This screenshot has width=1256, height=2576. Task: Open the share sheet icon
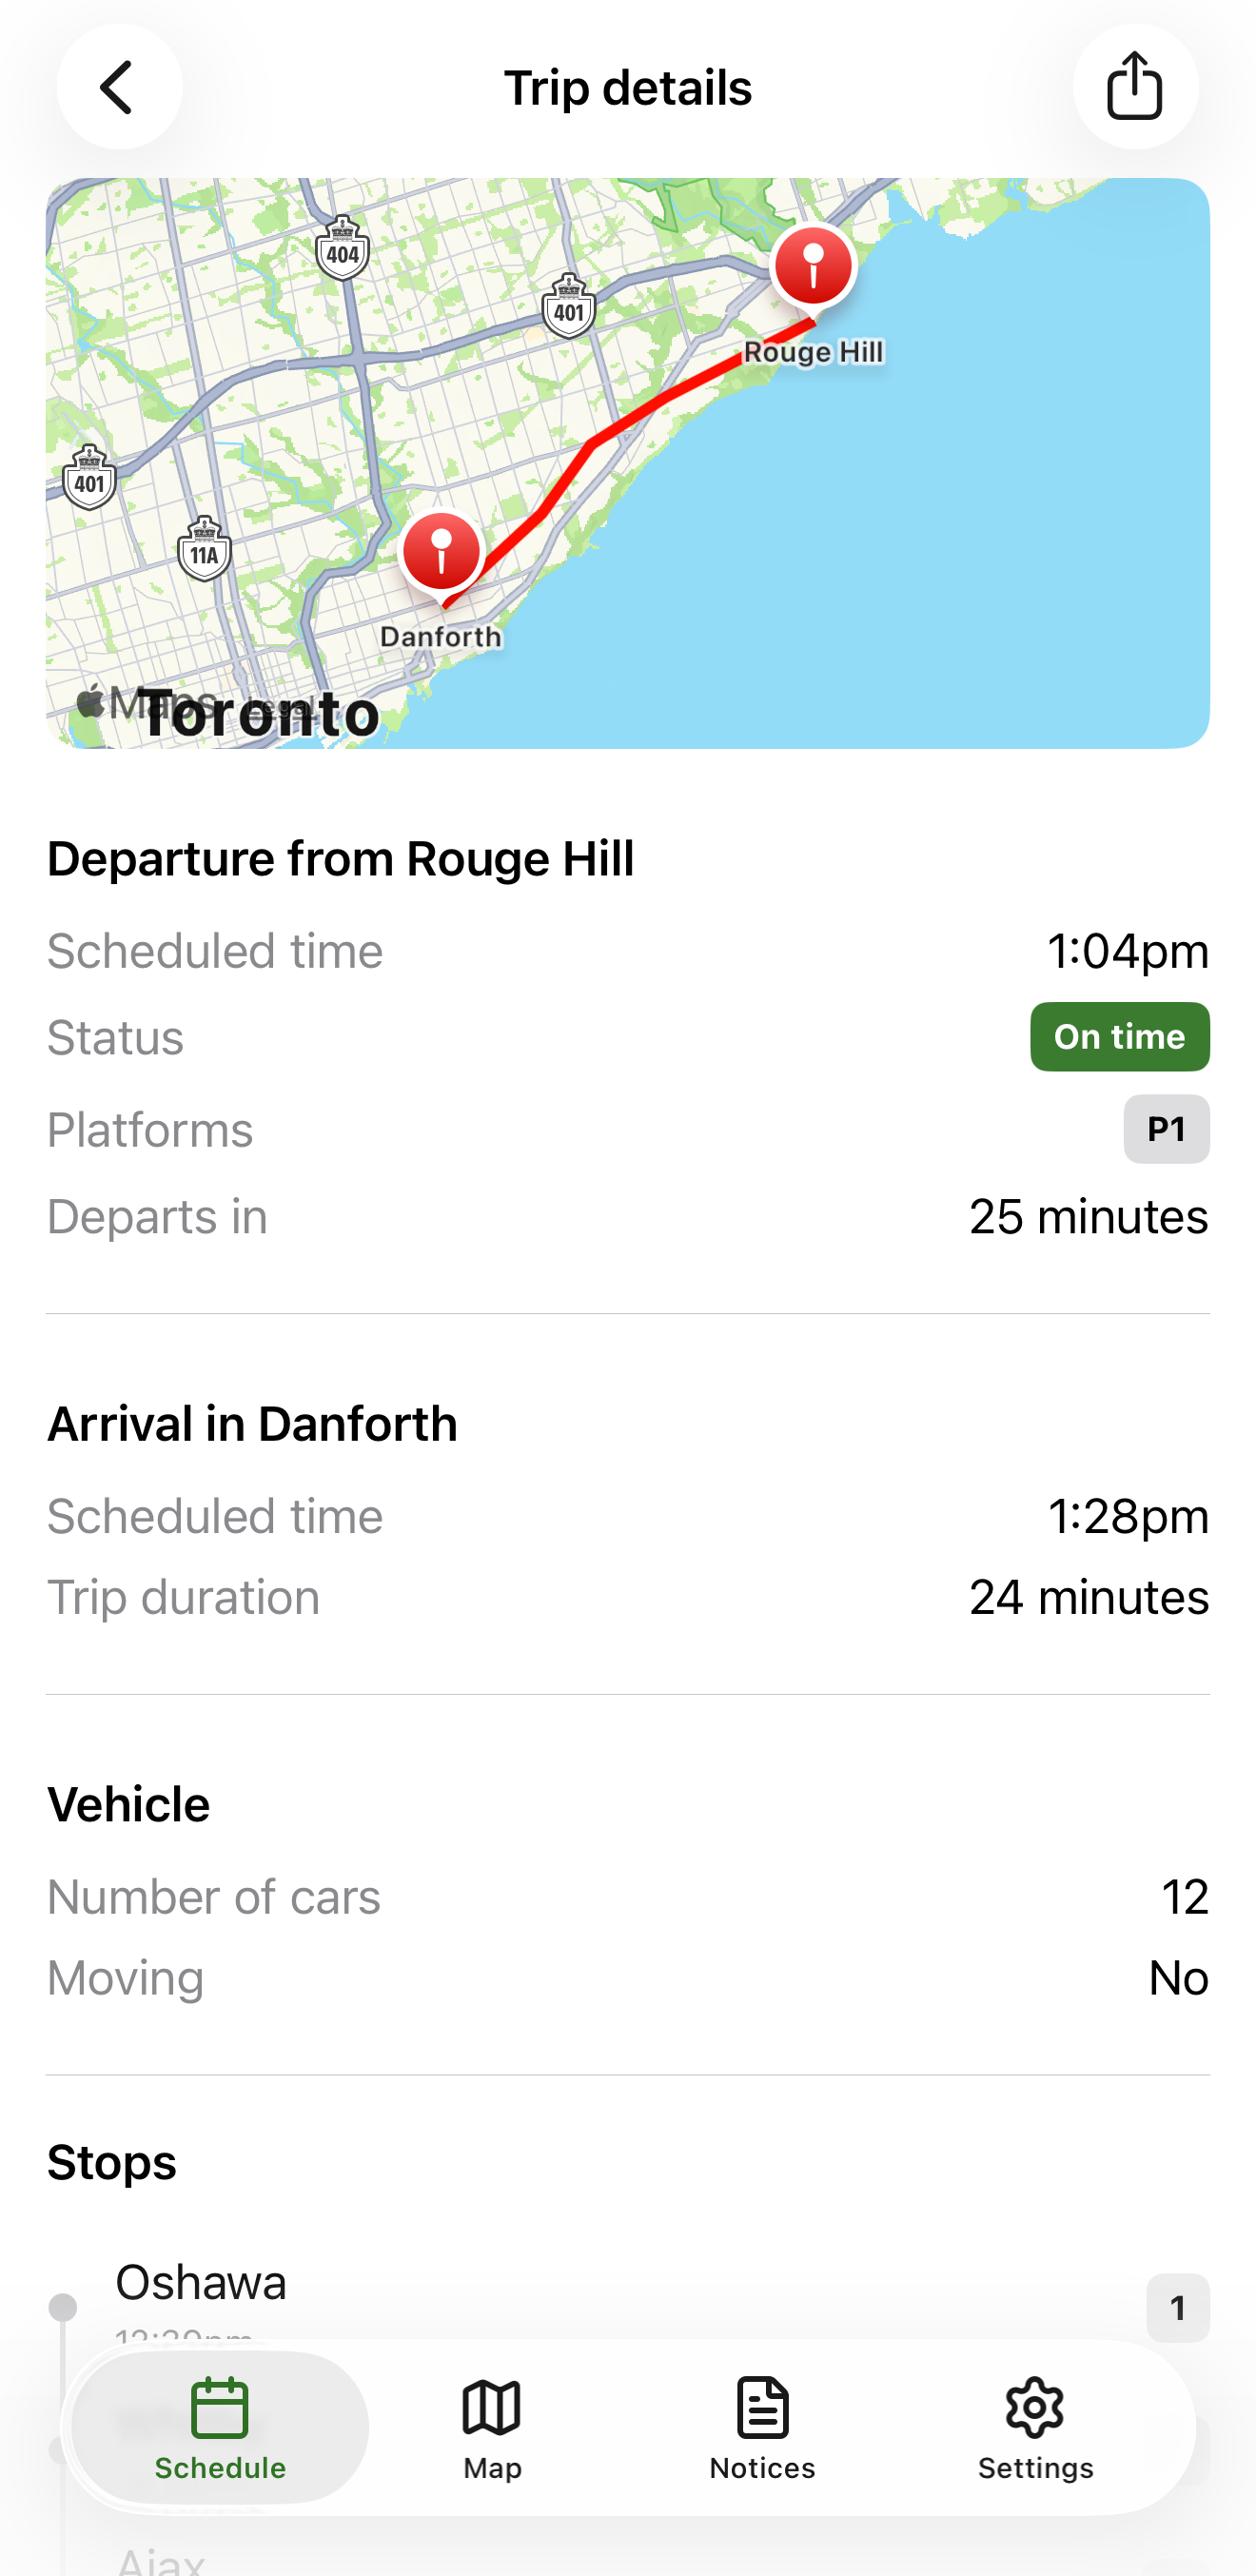pos(1135,87)
